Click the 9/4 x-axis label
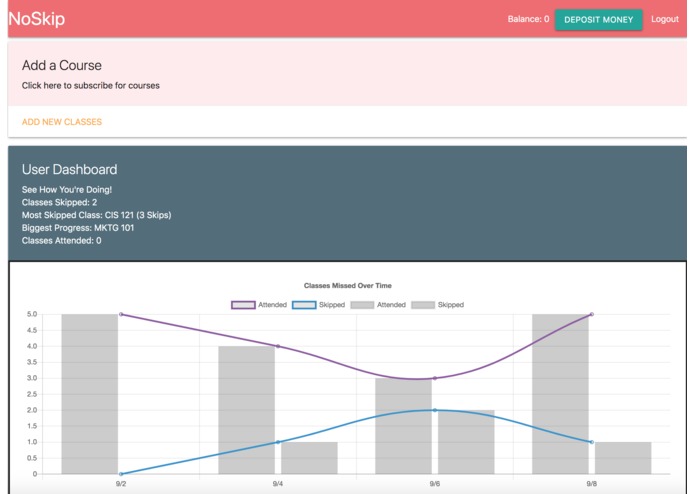 tap(278, 484)
